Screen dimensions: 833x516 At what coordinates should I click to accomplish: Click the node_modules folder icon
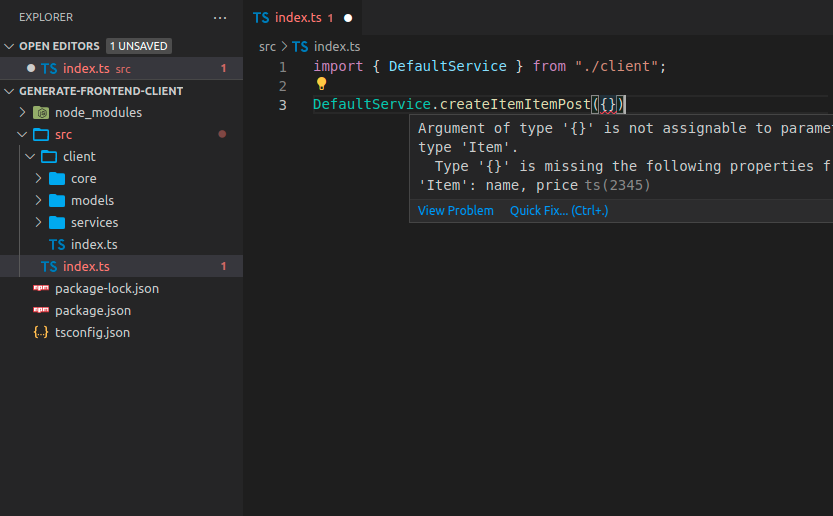point(41,113)
